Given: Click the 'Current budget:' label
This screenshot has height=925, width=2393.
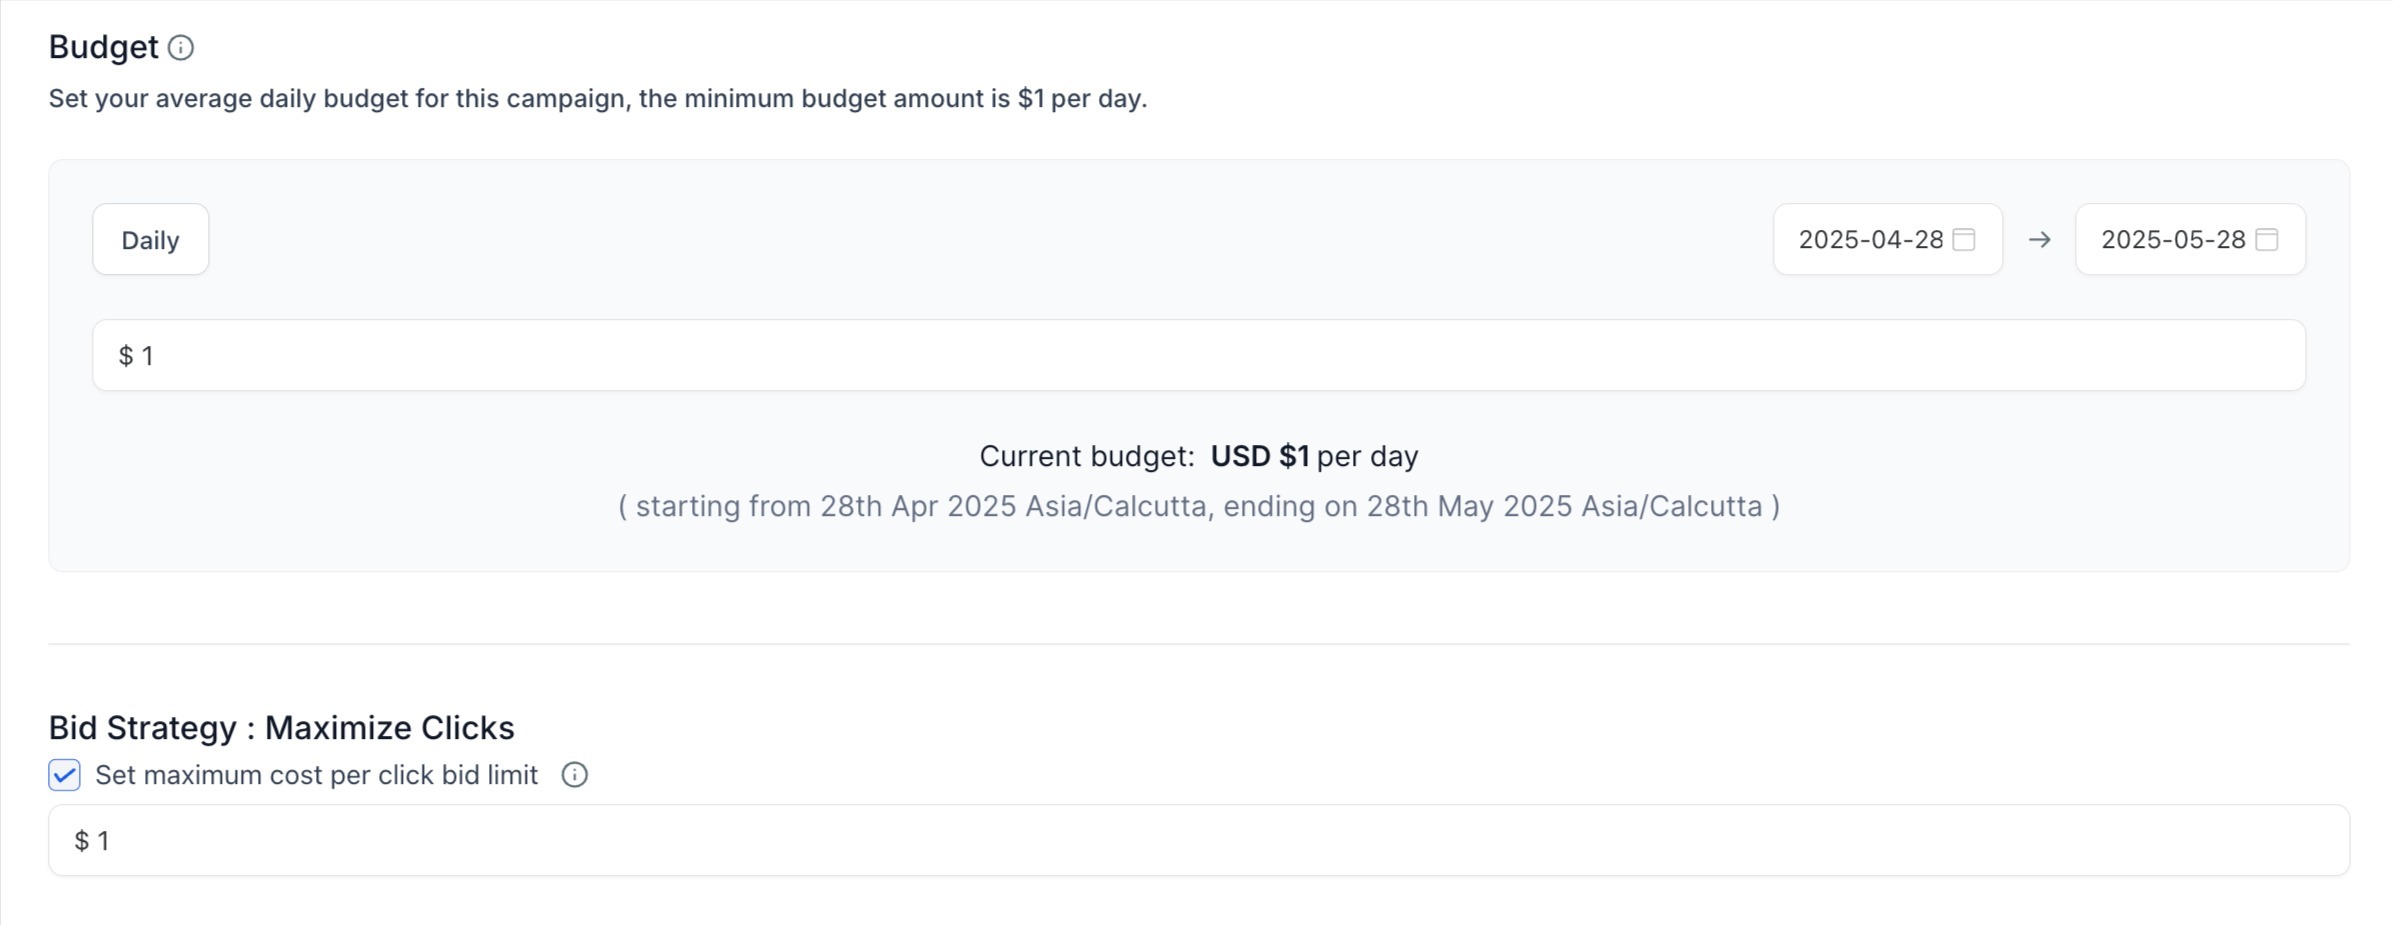Looking at the screenshot, I should tap(1086, 456).
